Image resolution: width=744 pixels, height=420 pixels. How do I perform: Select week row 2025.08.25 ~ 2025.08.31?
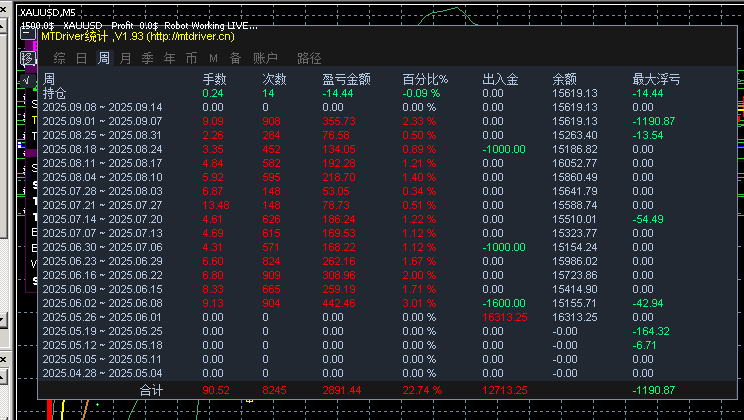point(102,135)
